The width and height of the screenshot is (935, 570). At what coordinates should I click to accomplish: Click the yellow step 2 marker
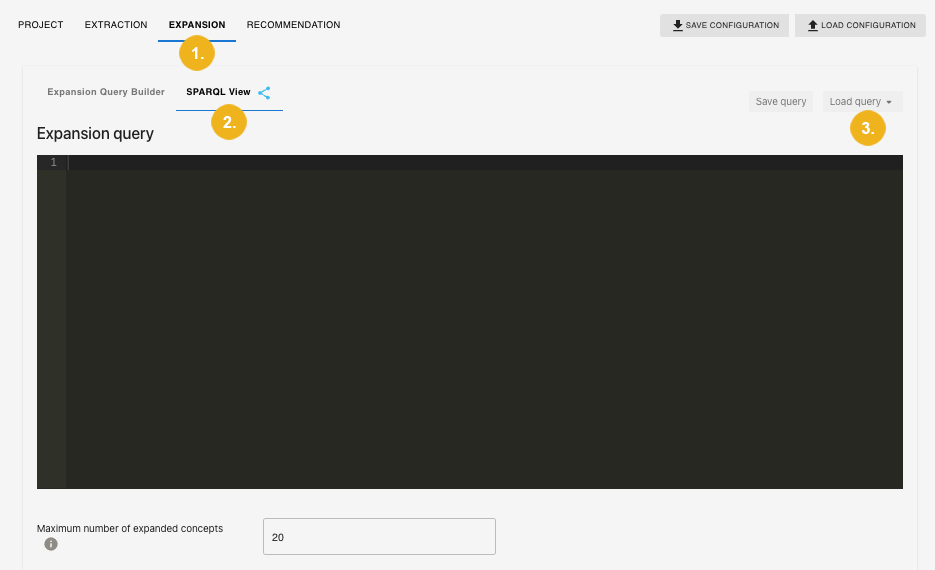[x=229, y=122]
